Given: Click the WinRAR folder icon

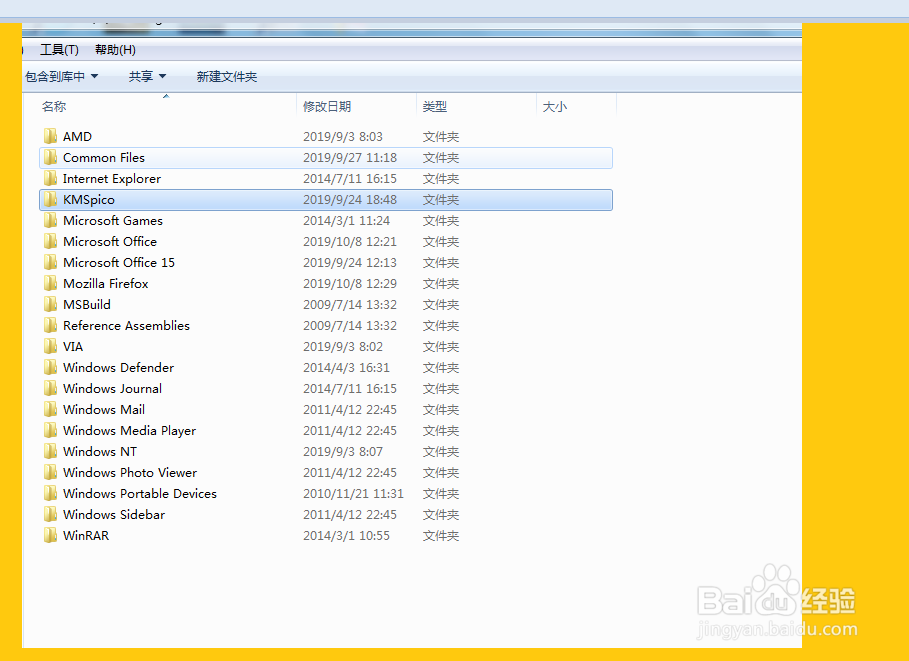Looking at the screenshot, I should tap(50, 535).
